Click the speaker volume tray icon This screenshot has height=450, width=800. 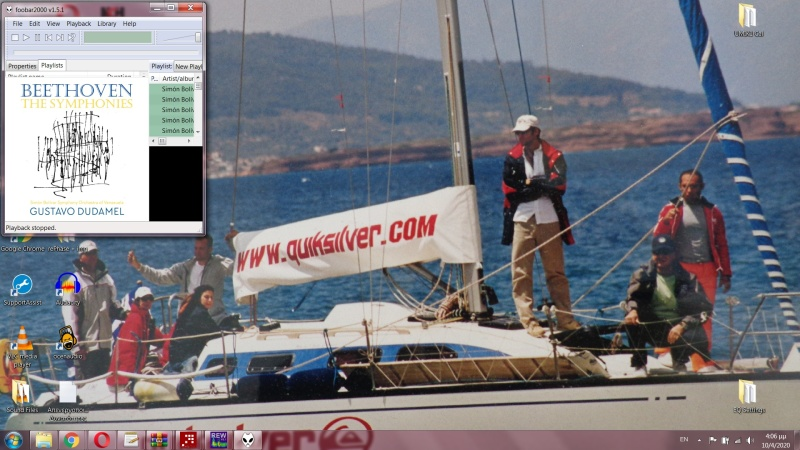click(749, 440)
